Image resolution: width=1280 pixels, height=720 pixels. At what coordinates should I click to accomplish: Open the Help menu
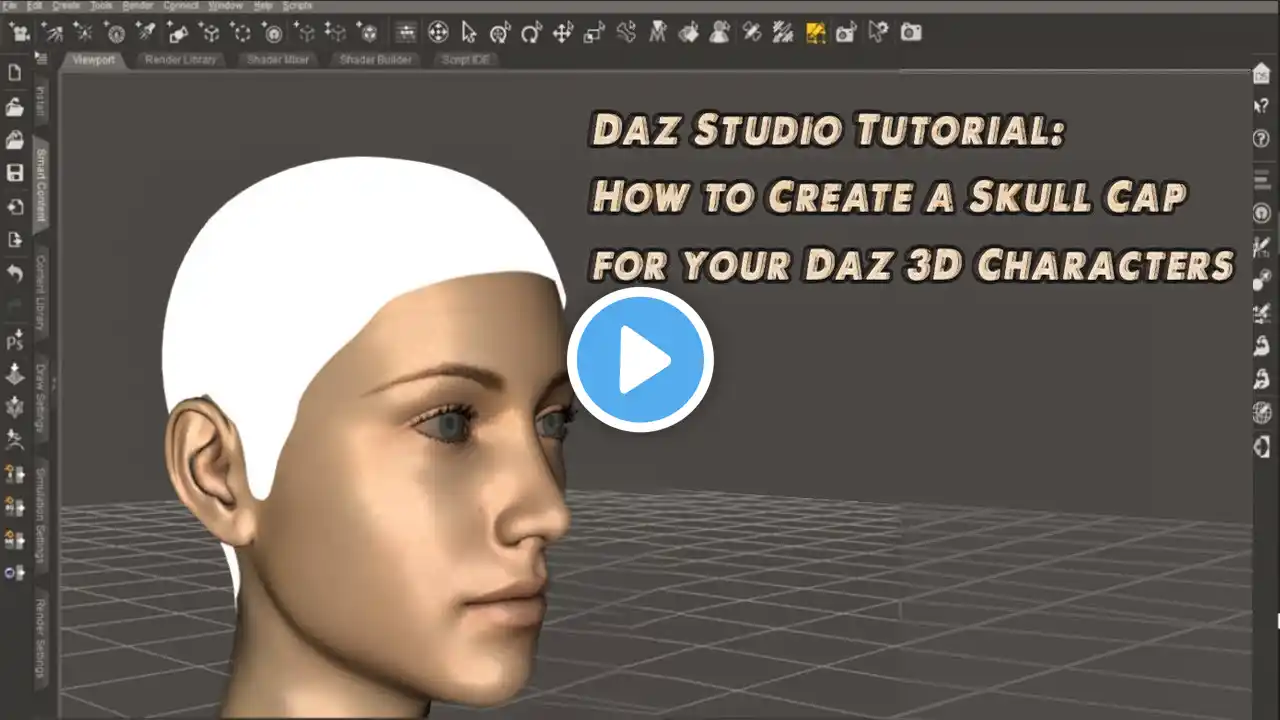tap(262, 6)
